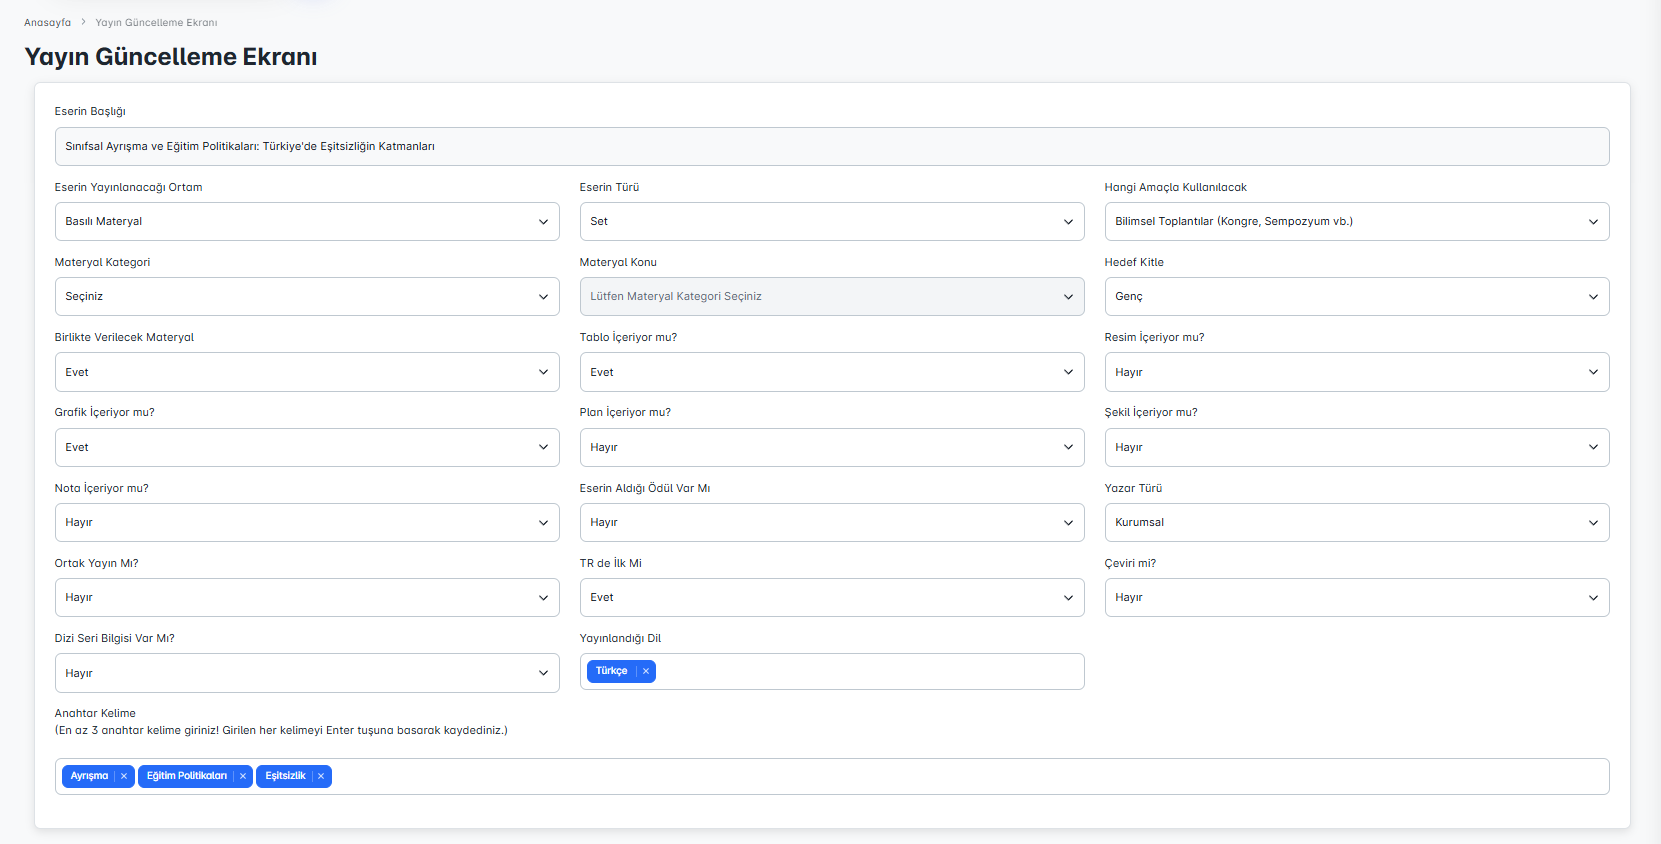Open the Materyal Kategori dropdown
1661x844 pixels.
pyautogui.click(x=306, y=297)
